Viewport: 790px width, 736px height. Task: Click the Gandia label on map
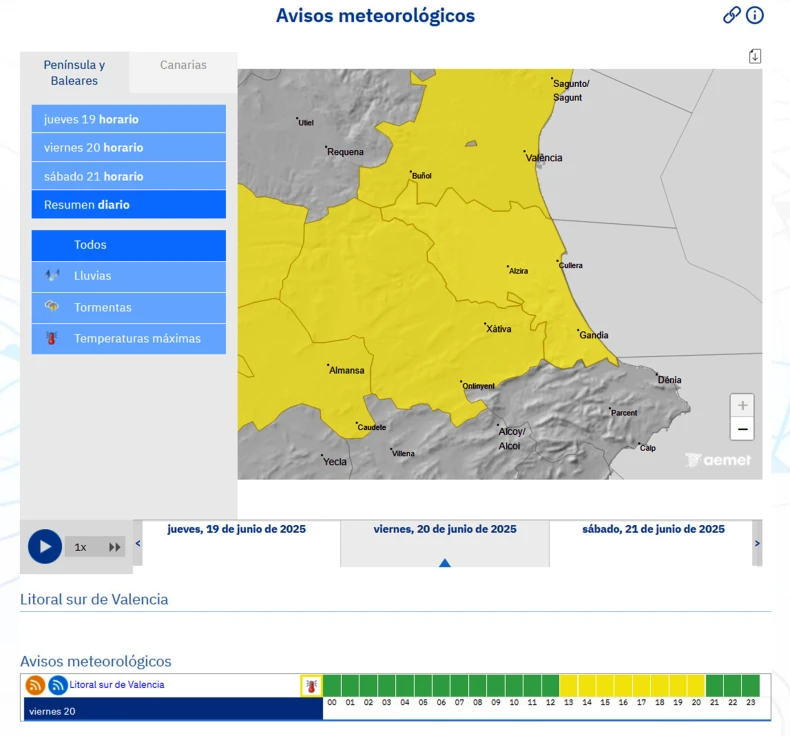pos(594,335)
